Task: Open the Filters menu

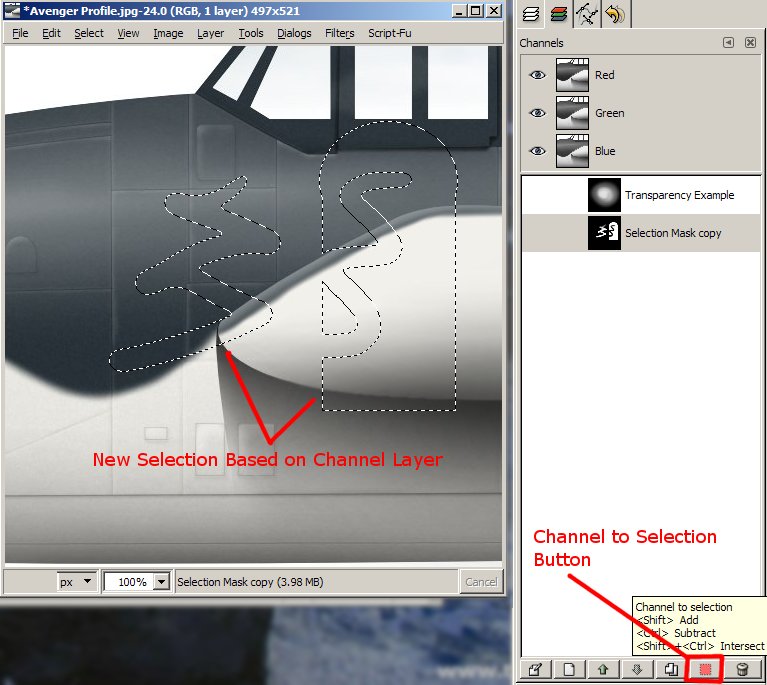Action: pos(339,33)
